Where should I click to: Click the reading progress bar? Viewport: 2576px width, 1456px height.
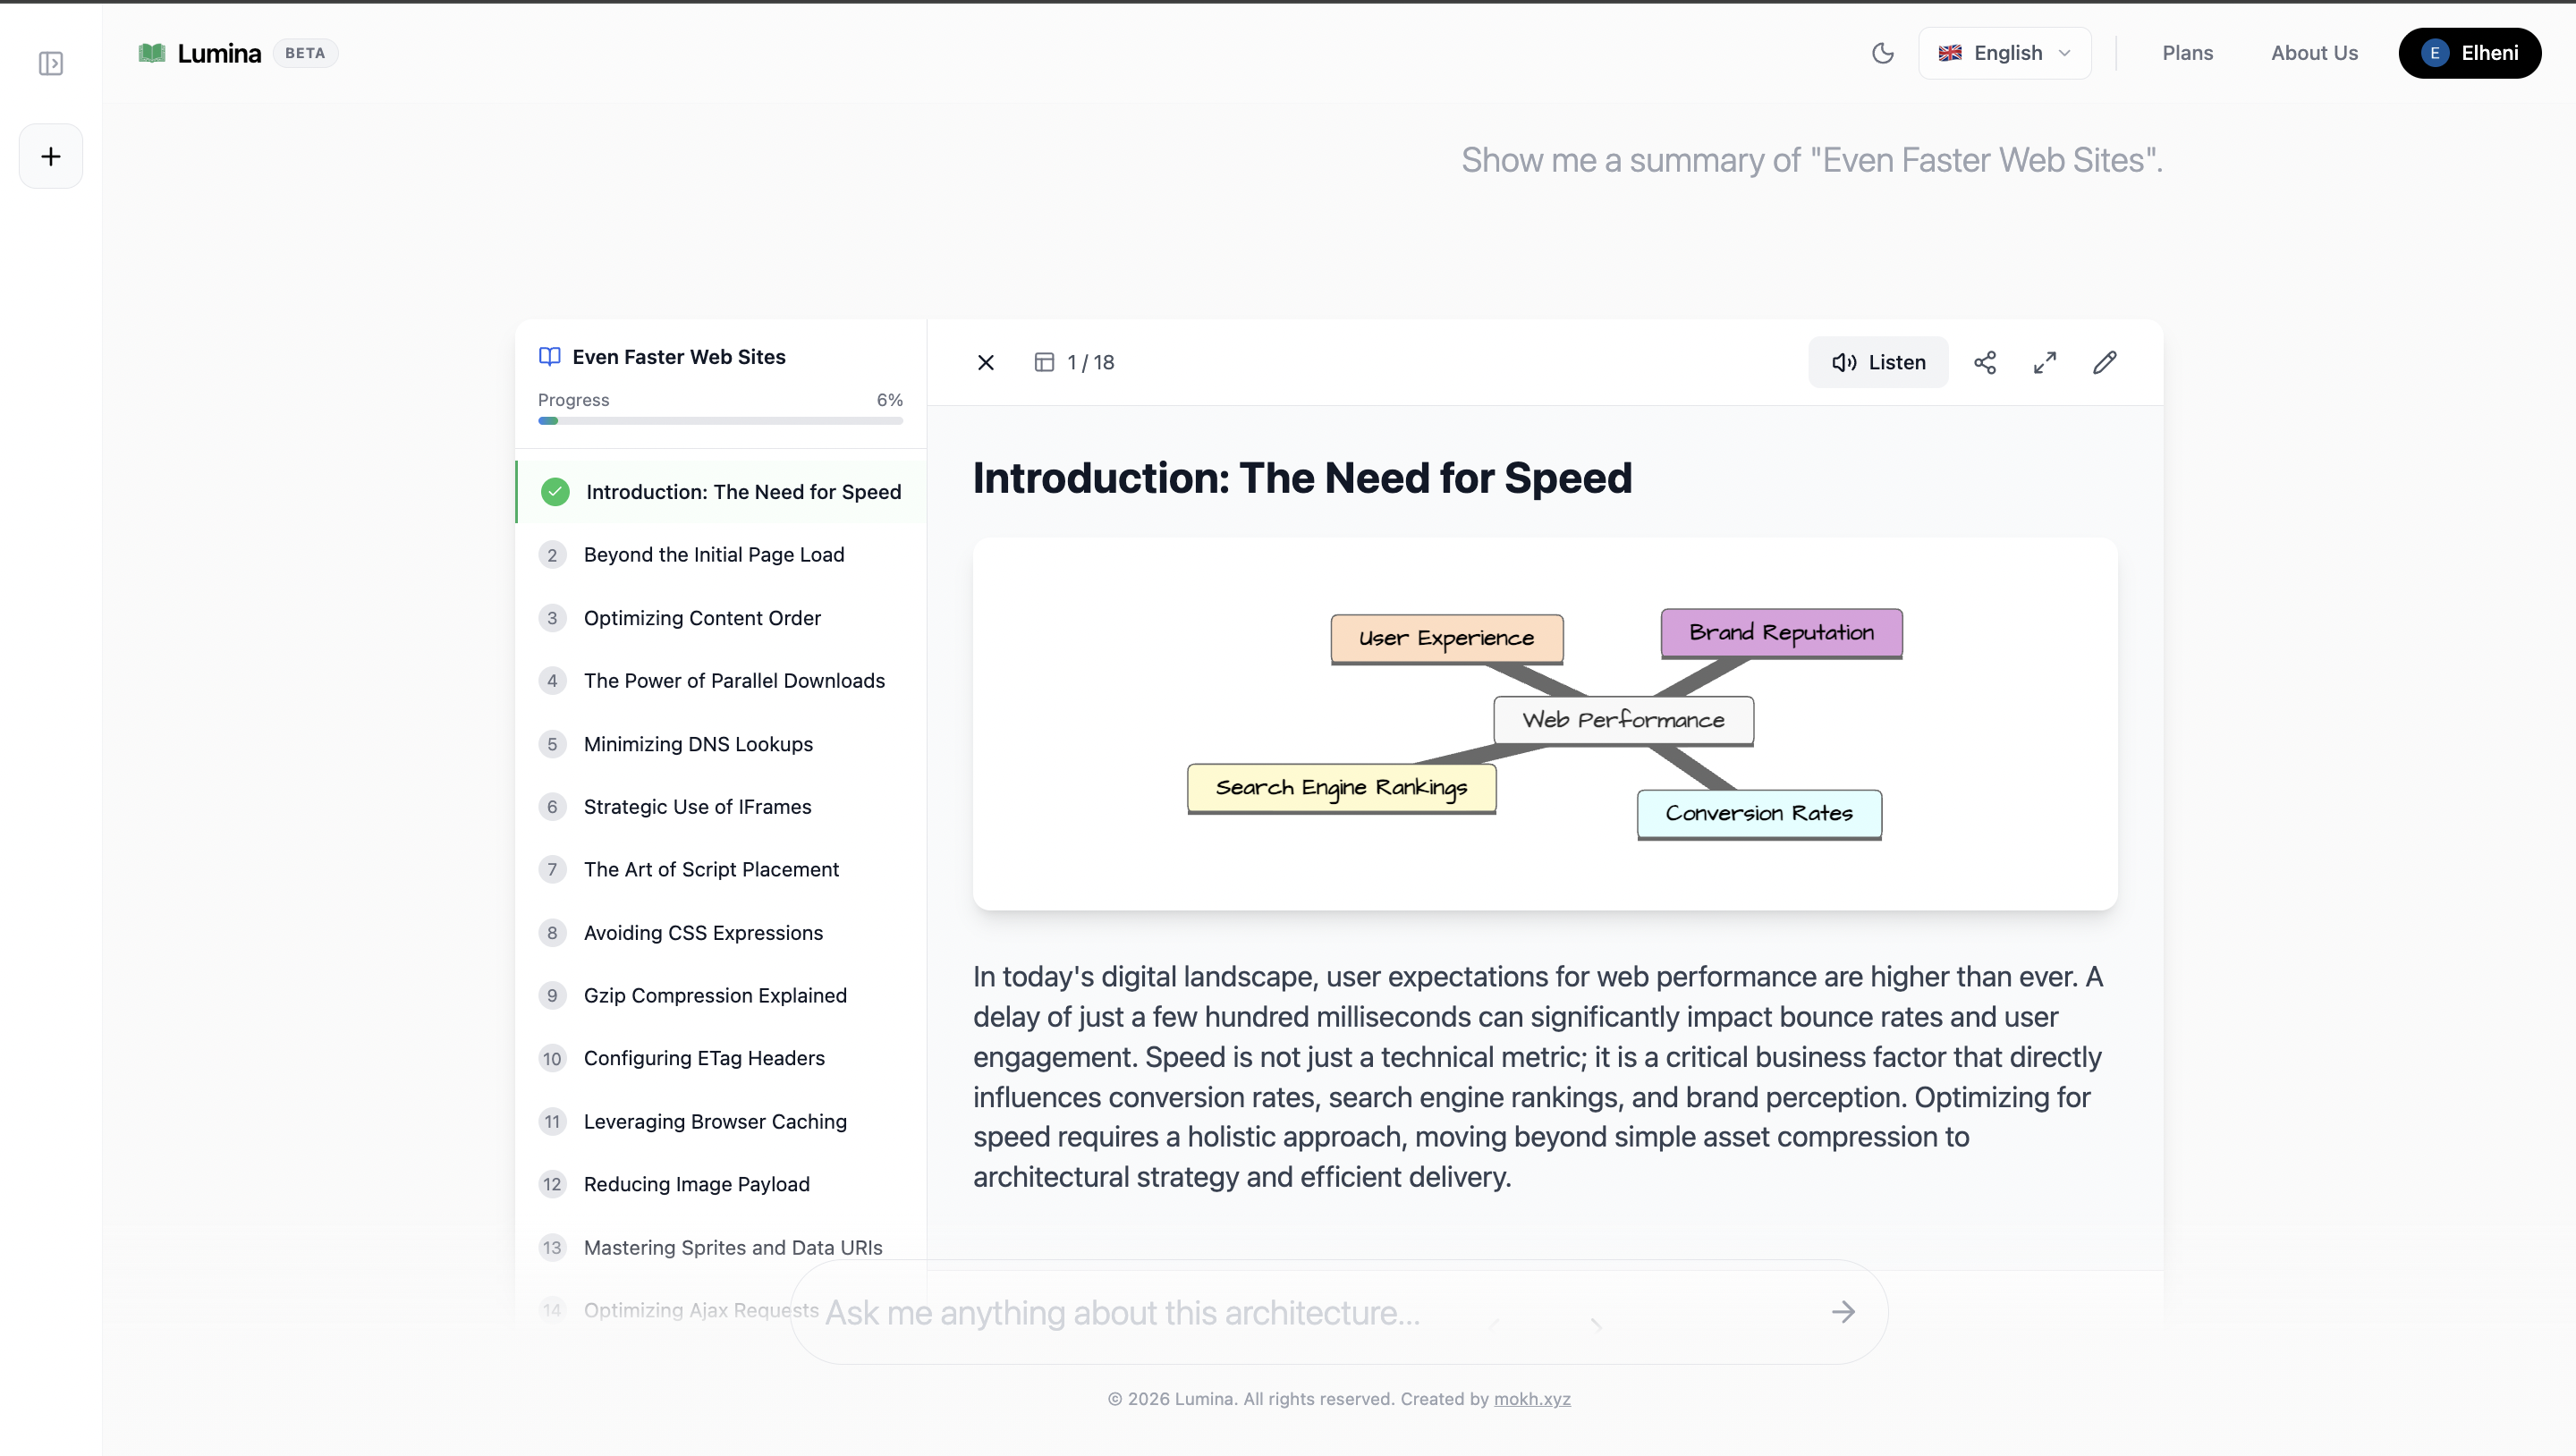tap(720, 421)
